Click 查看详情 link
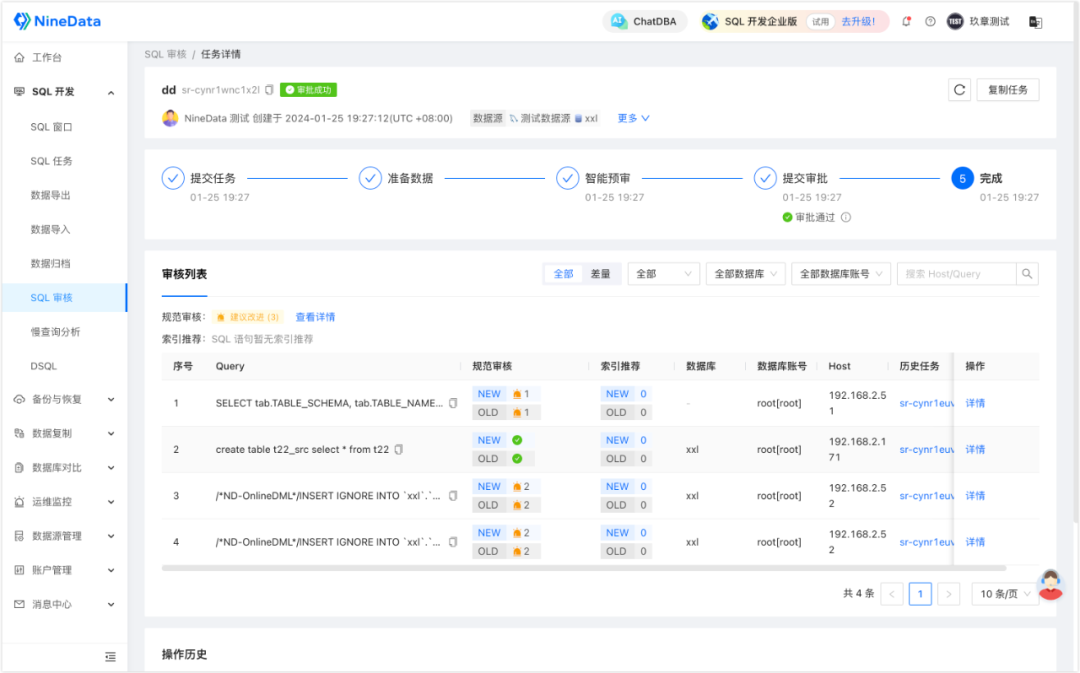The width and height of the screenshot is (1080, 673). 315,317
